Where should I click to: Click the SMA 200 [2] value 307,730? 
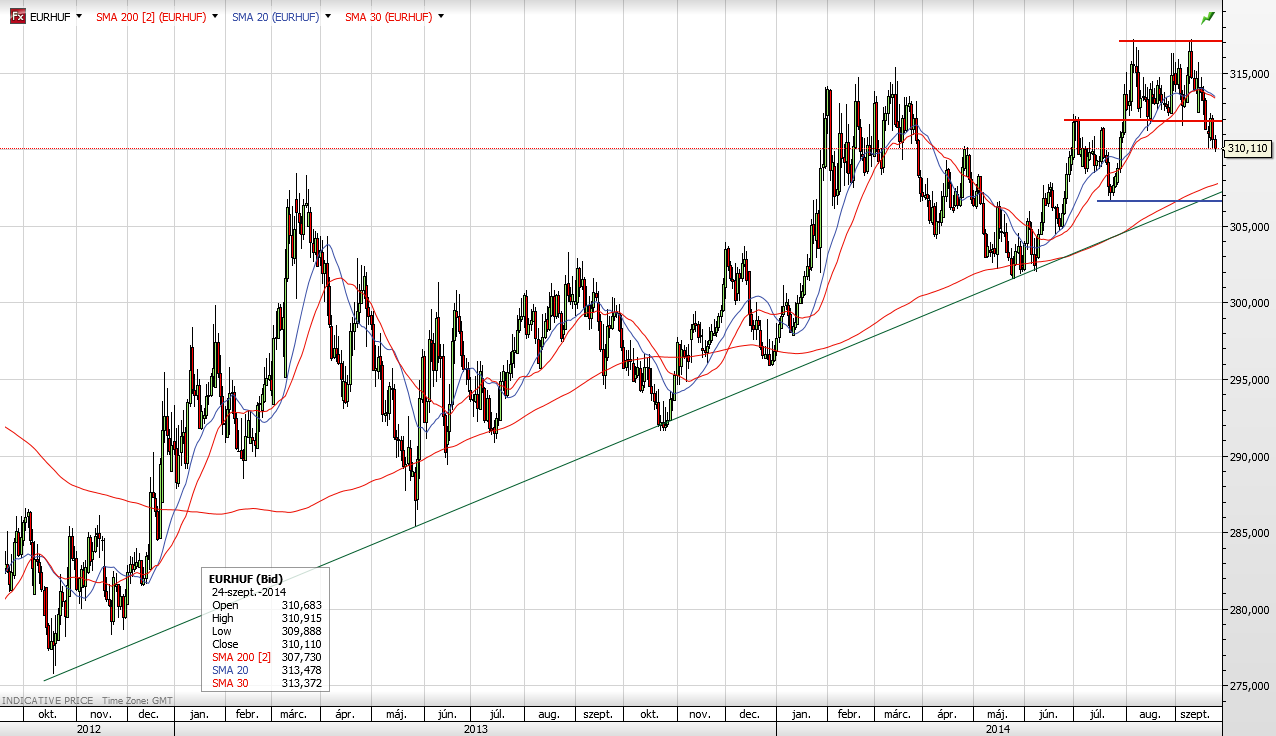tap(302, 657)
